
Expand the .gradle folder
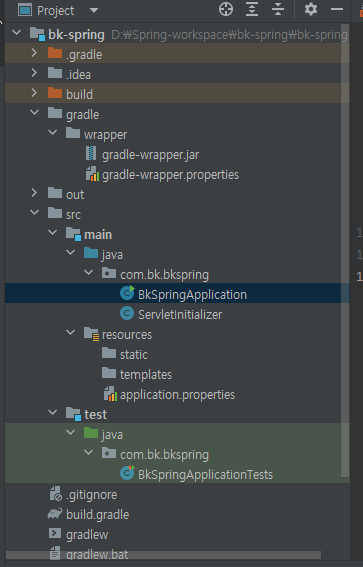pos(34,53)
